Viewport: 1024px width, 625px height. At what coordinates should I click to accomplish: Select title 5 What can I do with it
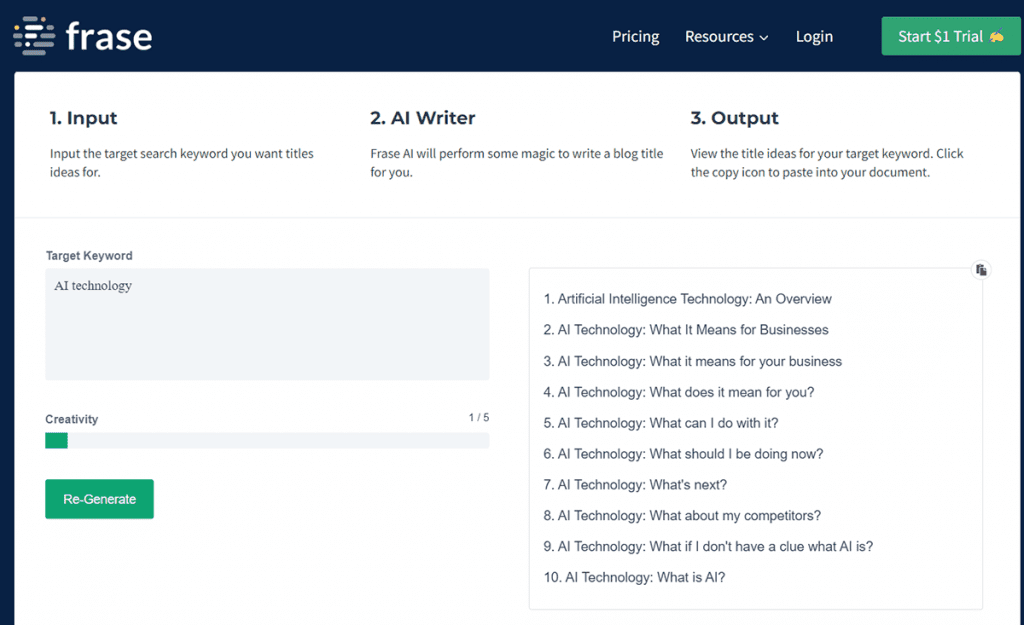tap(661, 423)
